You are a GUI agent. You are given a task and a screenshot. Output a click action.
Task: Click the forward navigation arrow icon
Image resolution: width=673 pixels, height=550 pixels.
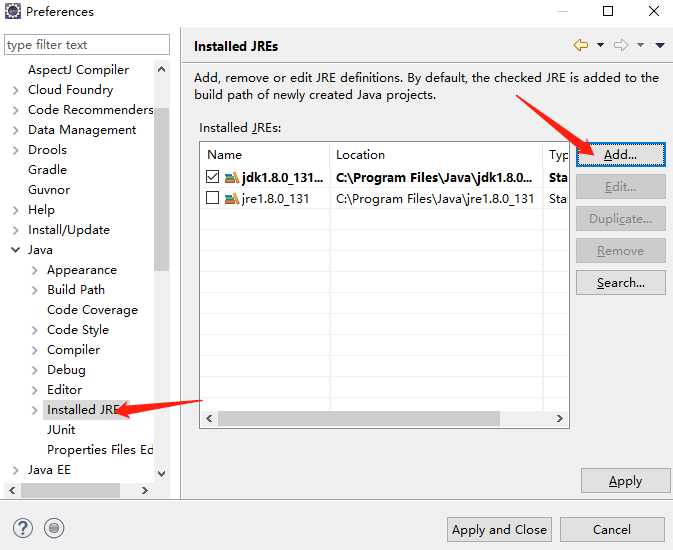click(621, 45)
